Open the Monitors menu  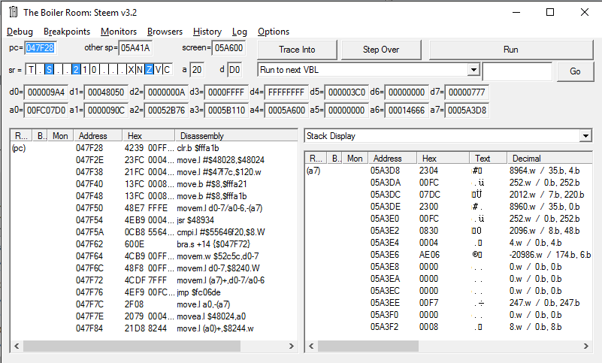(119, 31)
